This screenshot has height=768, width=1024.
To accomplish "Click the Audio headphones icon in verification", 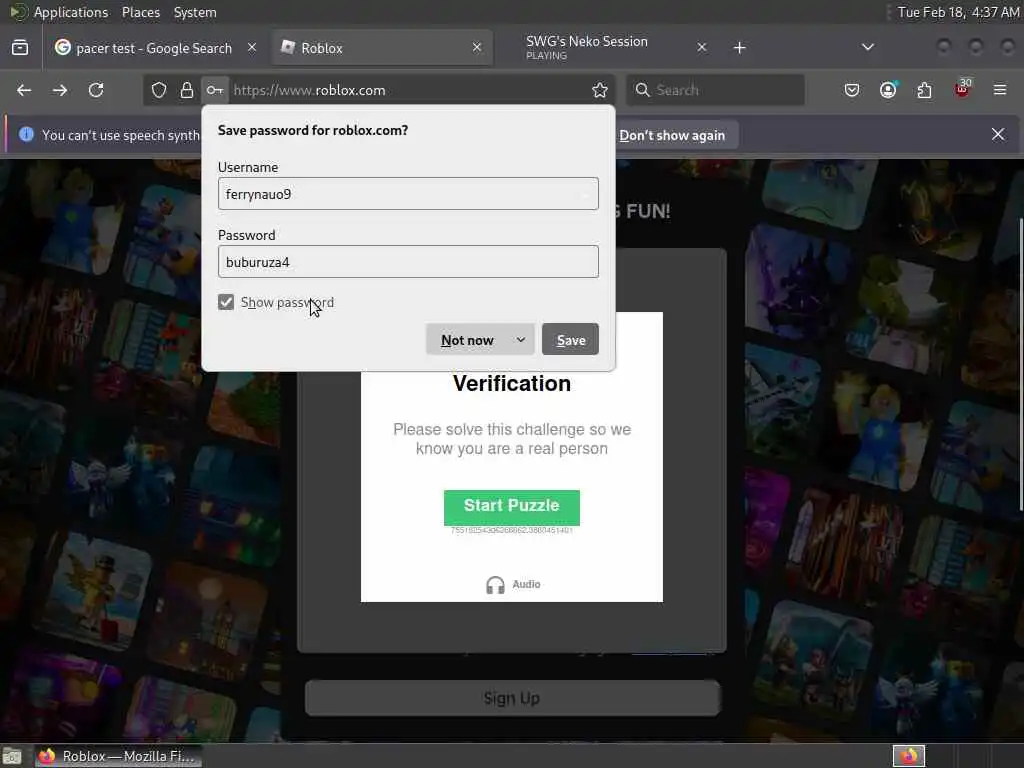I will [x=495, y=584].
